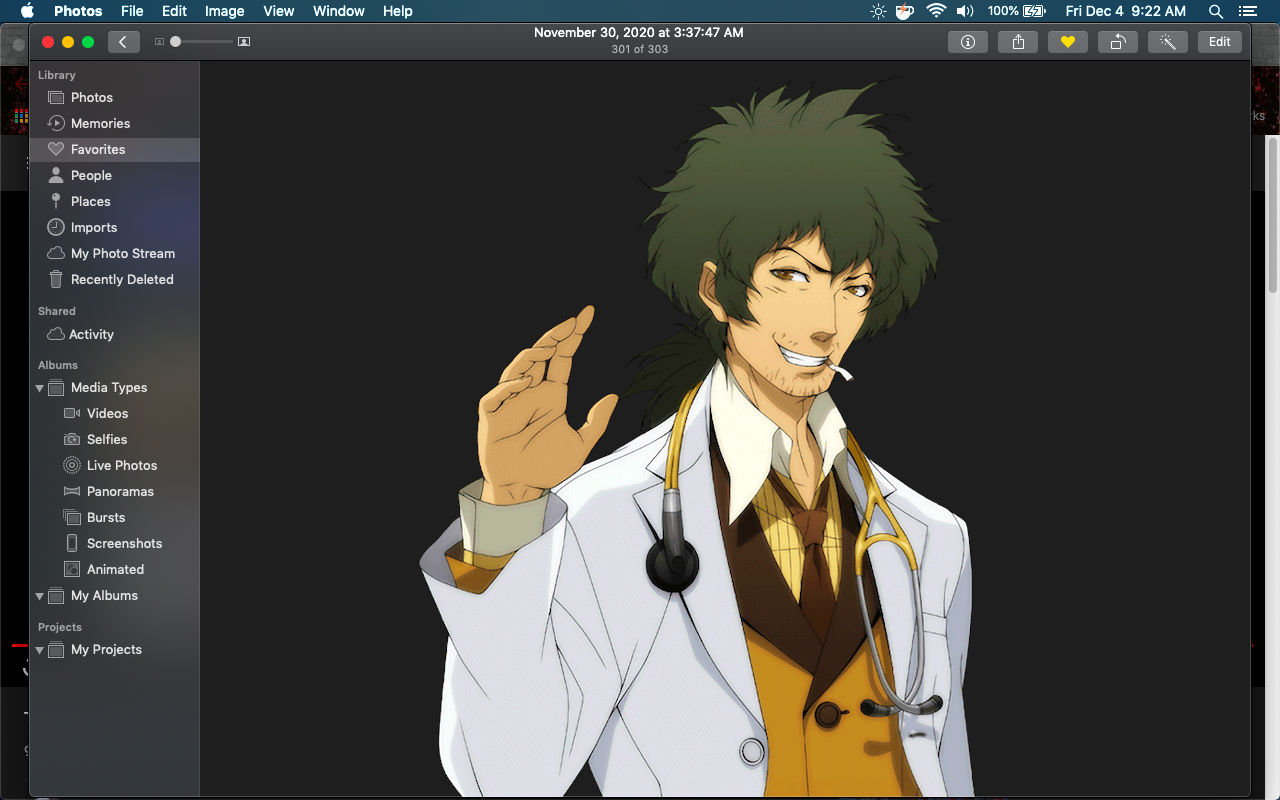The height and width of the screenshot is (800, 1280).
Task: Show photo info with the Info button
Action: 968,42
